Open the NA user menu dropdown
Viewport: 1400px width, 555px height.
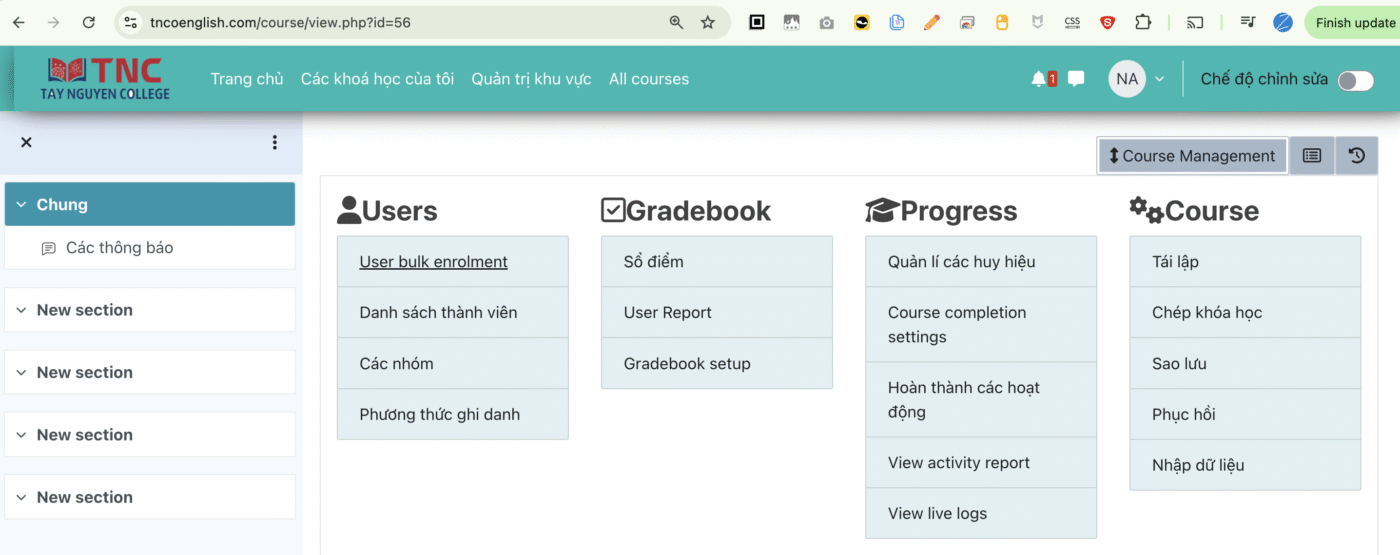(x=1137, y=79)
